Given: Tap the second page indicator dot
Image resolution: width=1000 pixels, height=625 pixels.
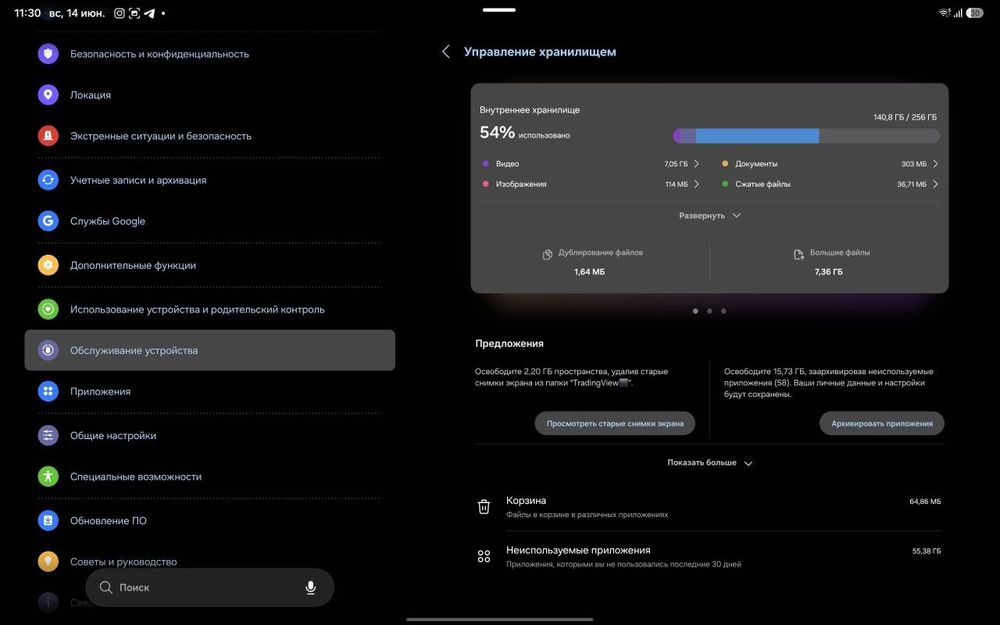Looking at the screenshot, I should [709, 311].
